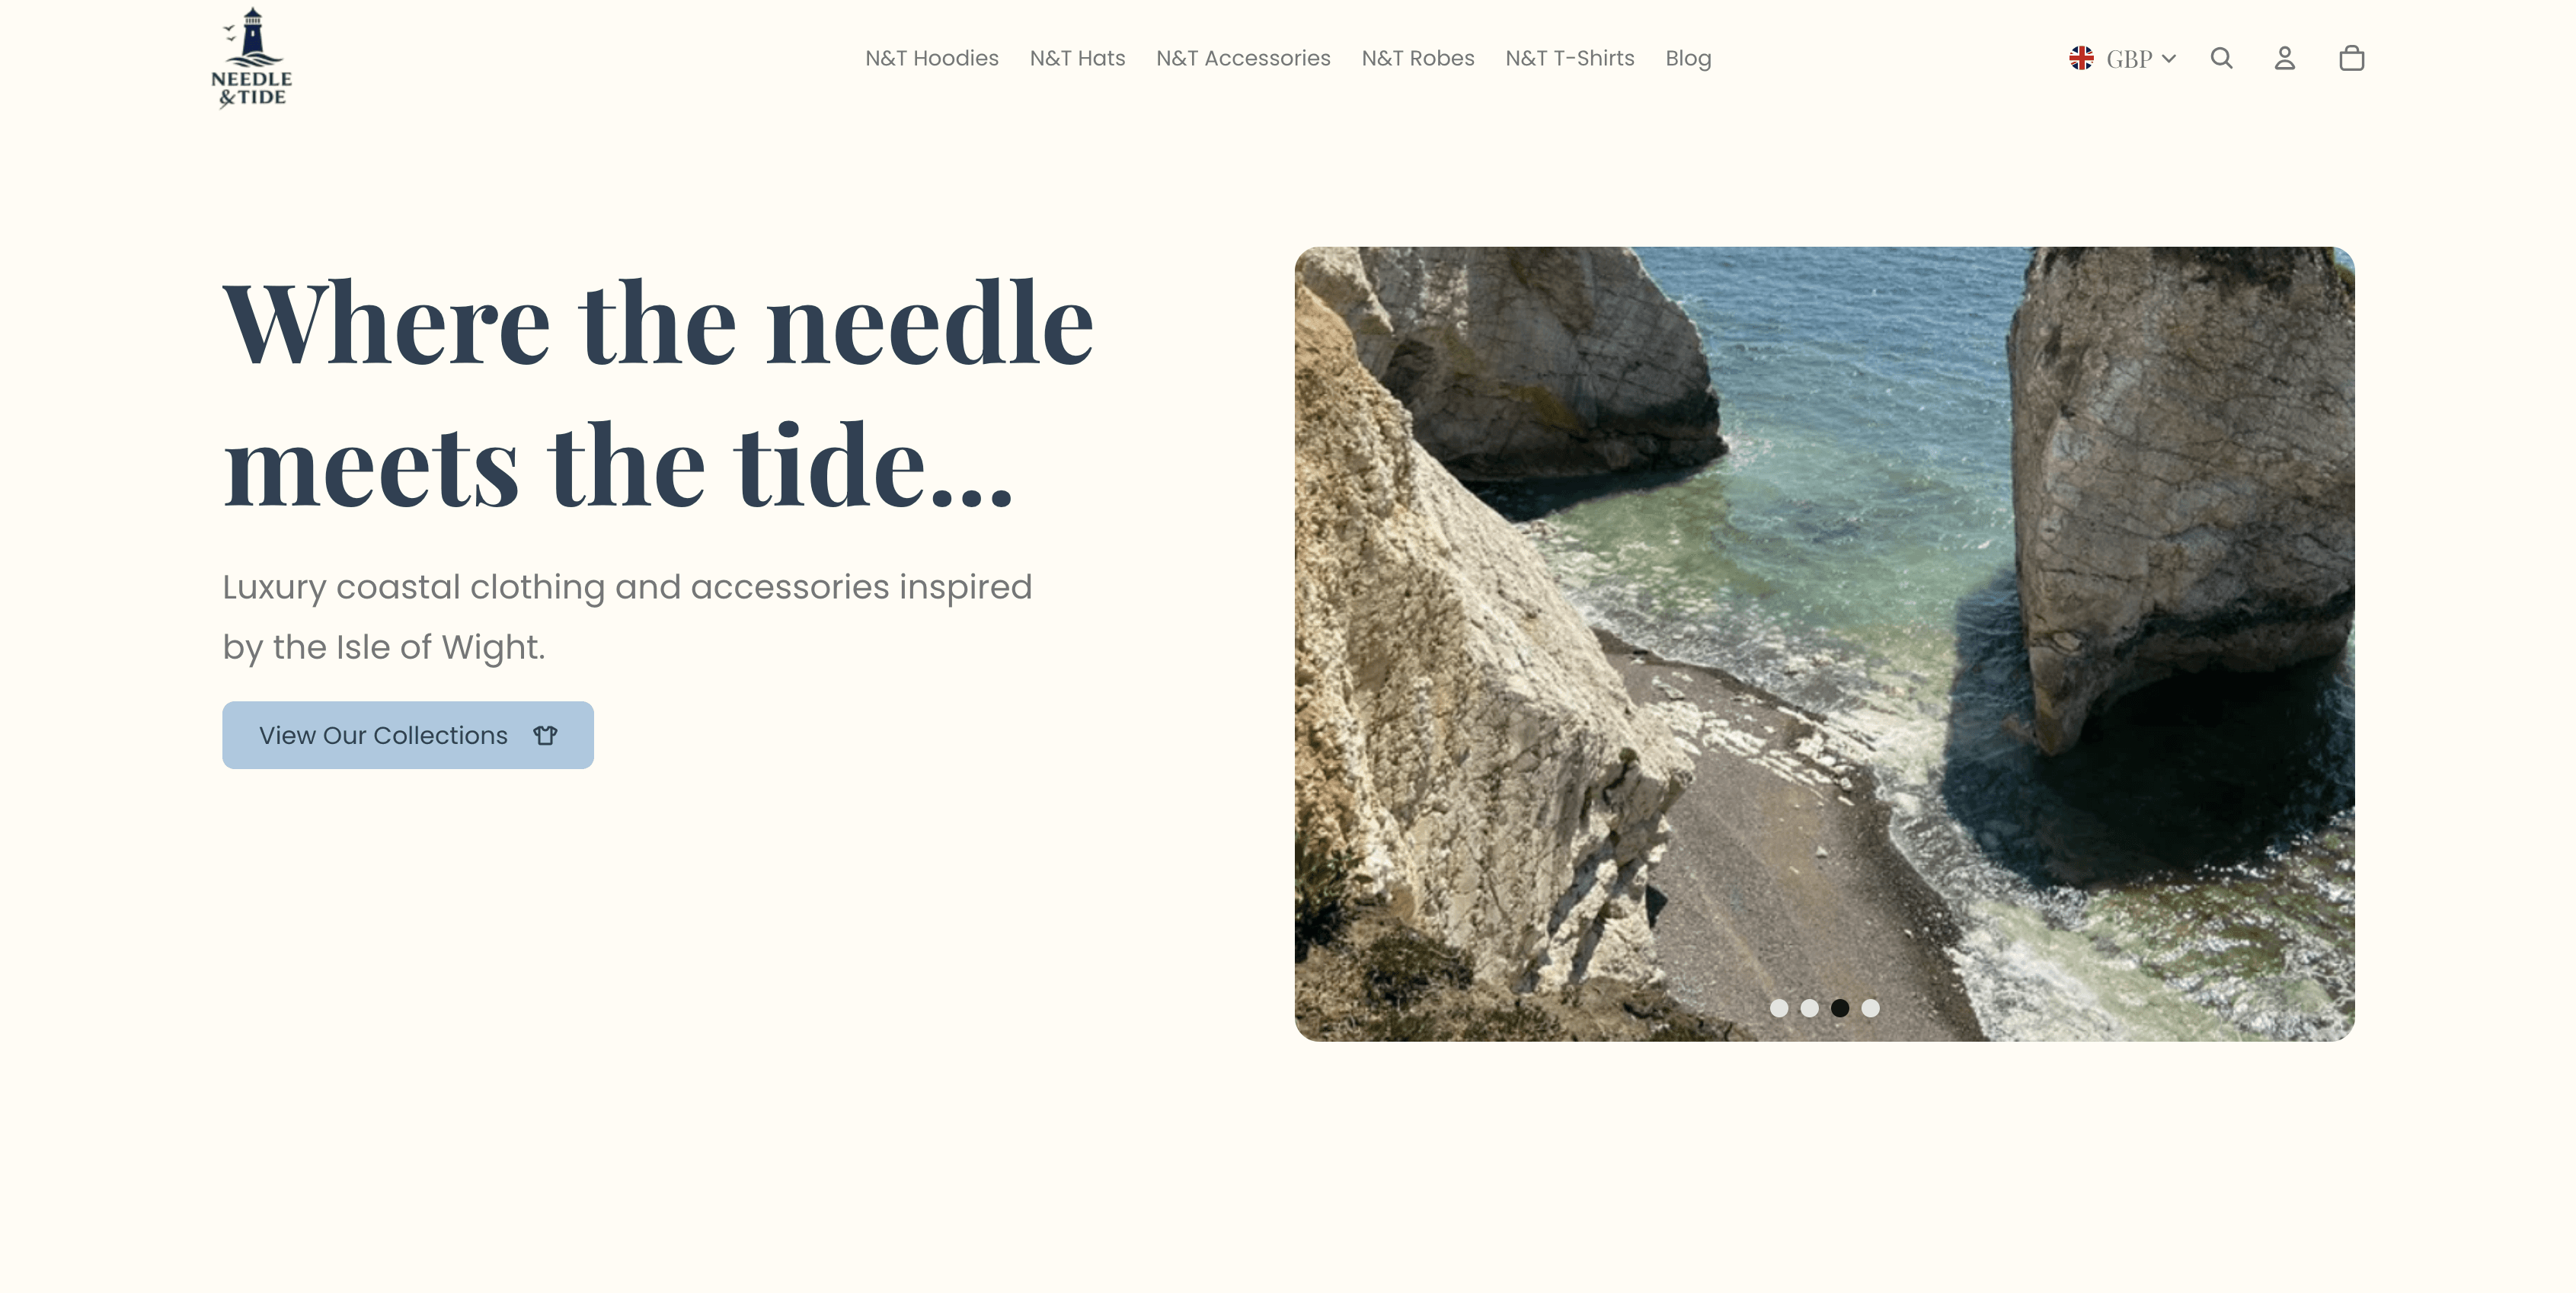Select the second slideshow dot
This screenshot has height=1293, width=2576.
click(x=1809, y=1008)
